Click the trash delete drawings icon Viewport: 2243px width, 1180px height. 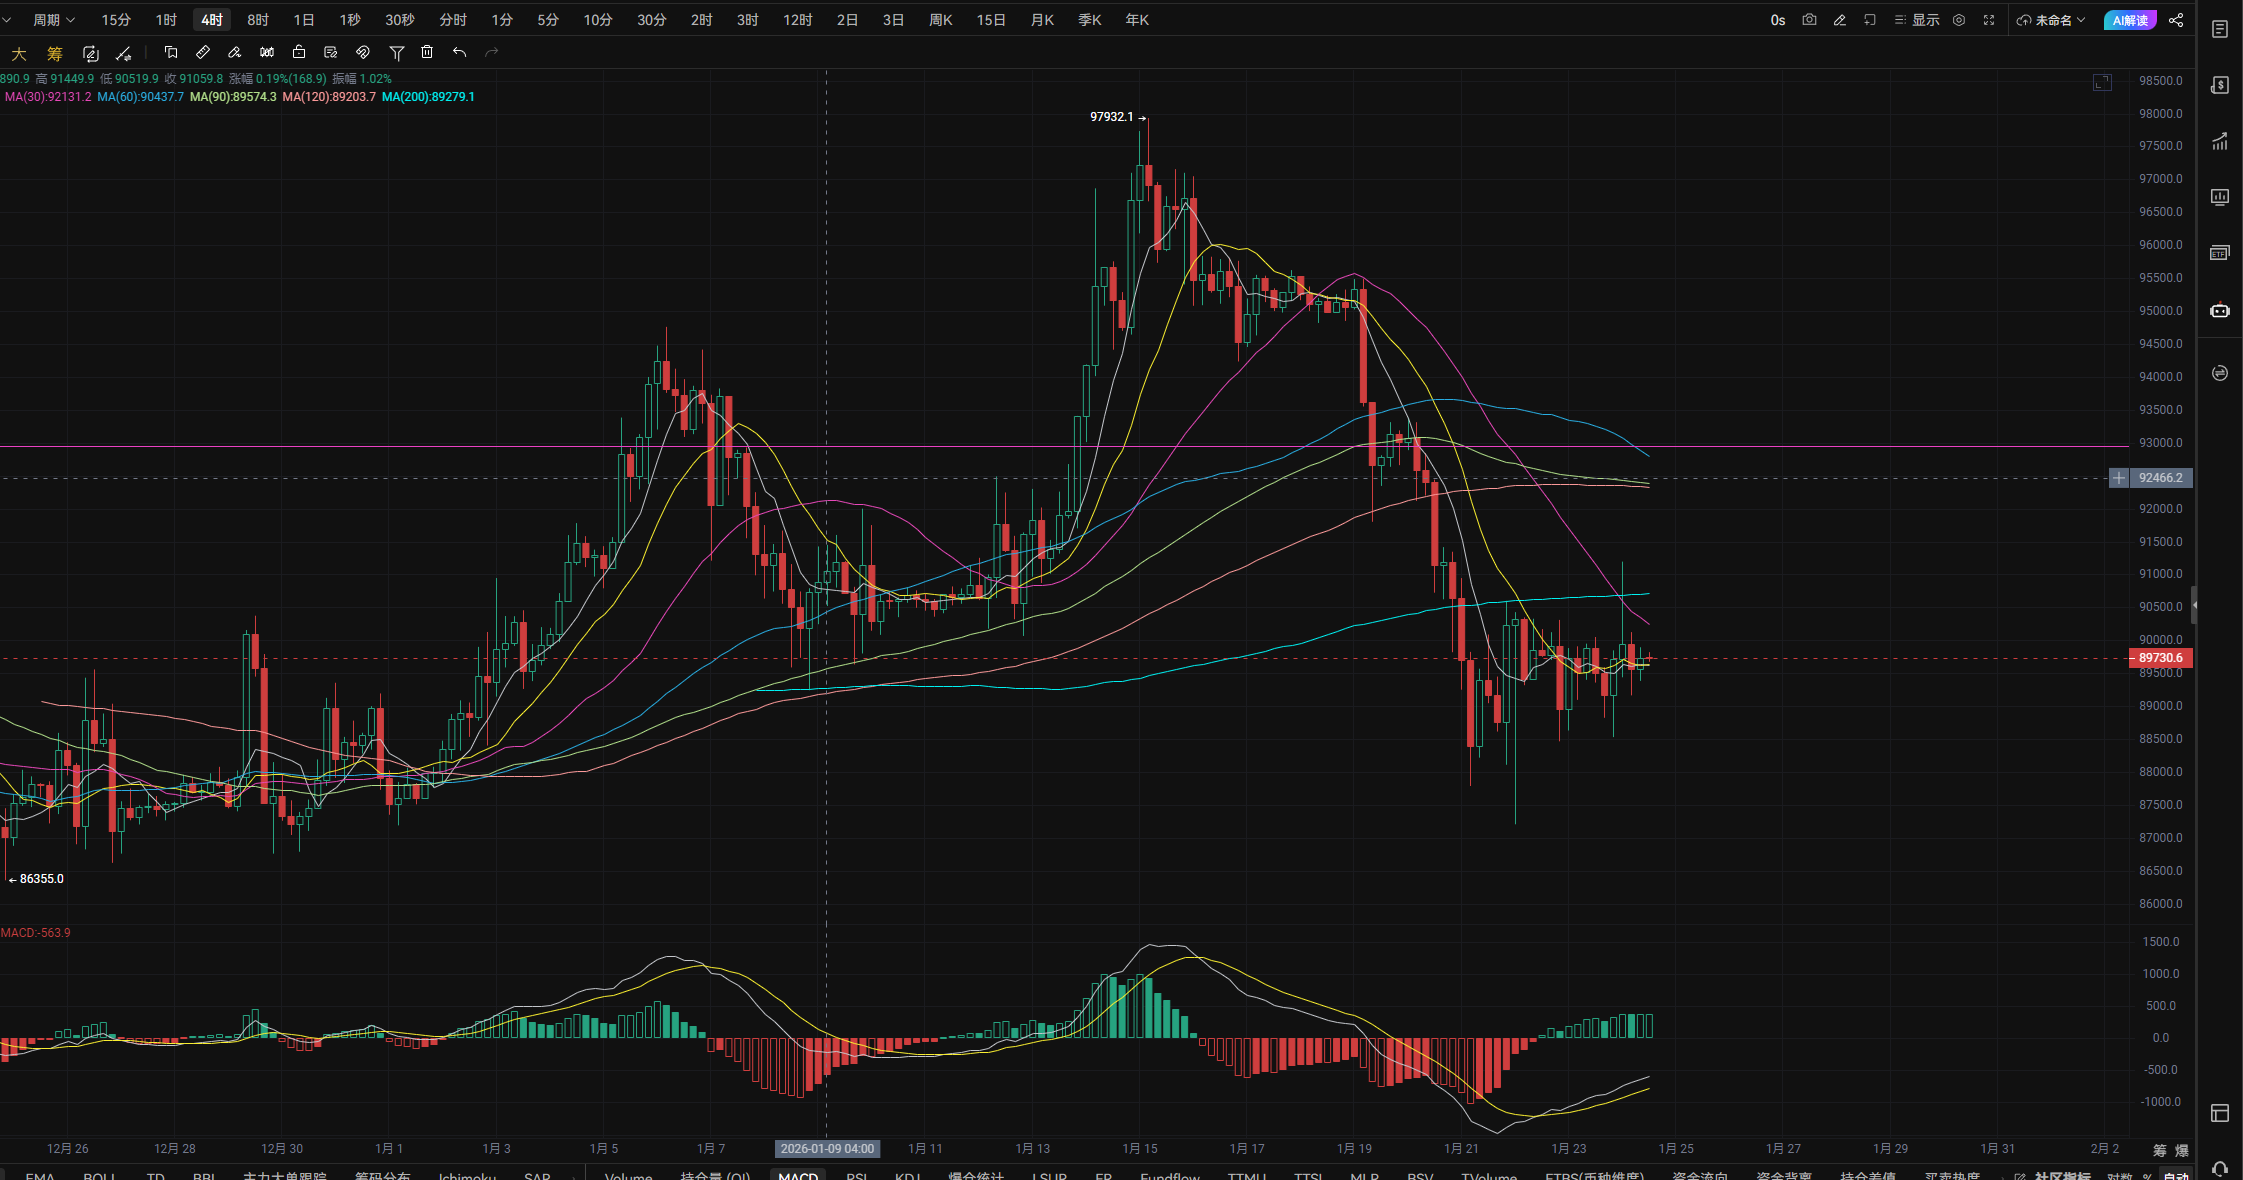427,53
